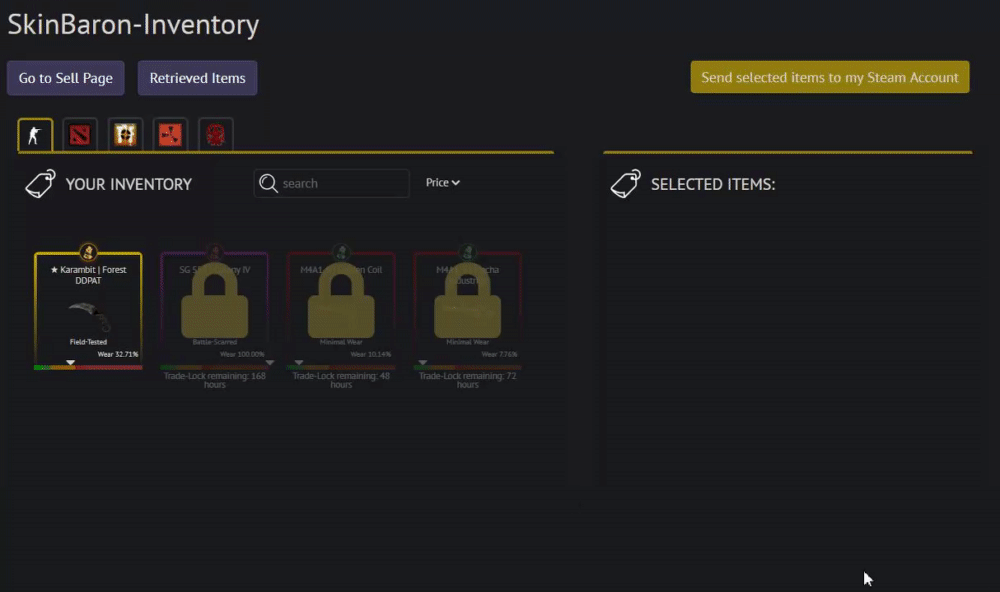Click the padlock on the M4A1 Mecha Industries card
This screenshot has width=1000, height=592.
(467, 300)
